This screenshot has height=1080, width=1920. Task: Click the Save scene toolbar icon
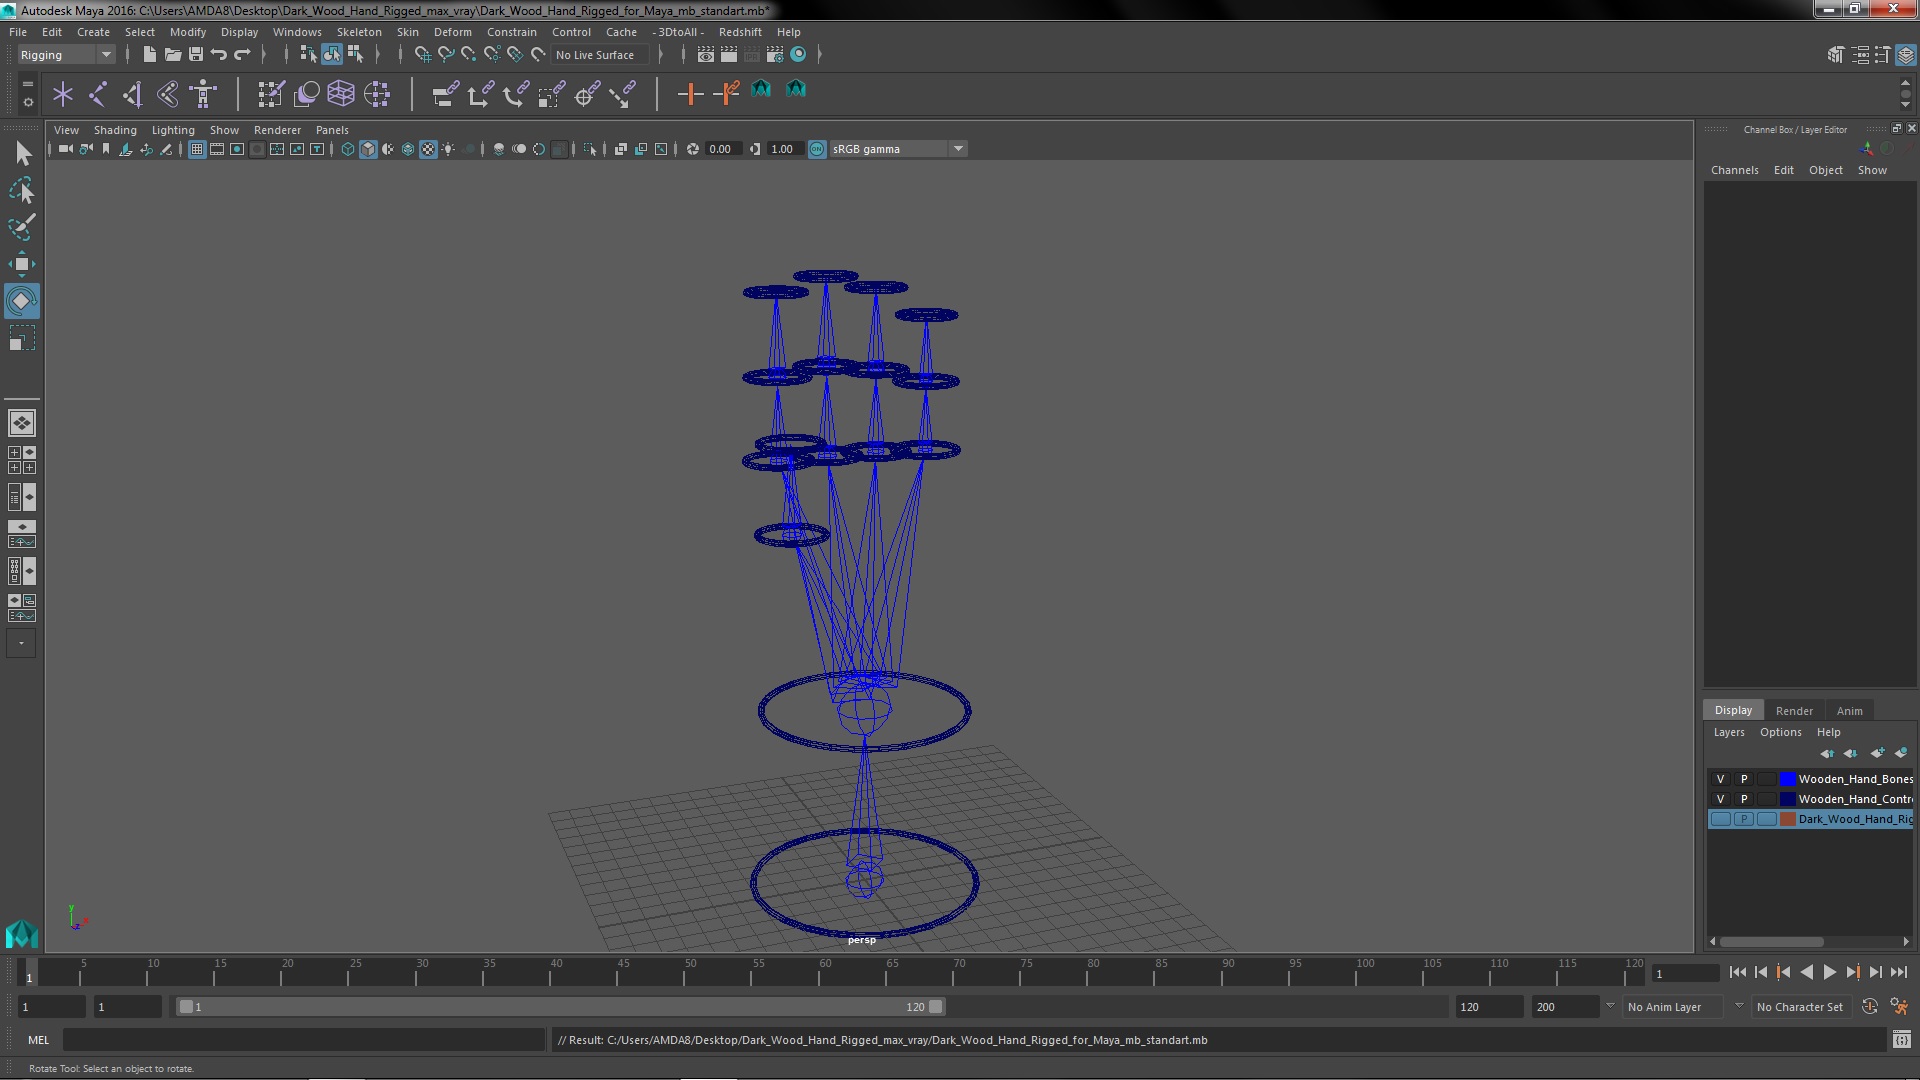pyautogui.click(x=196, y=55)
